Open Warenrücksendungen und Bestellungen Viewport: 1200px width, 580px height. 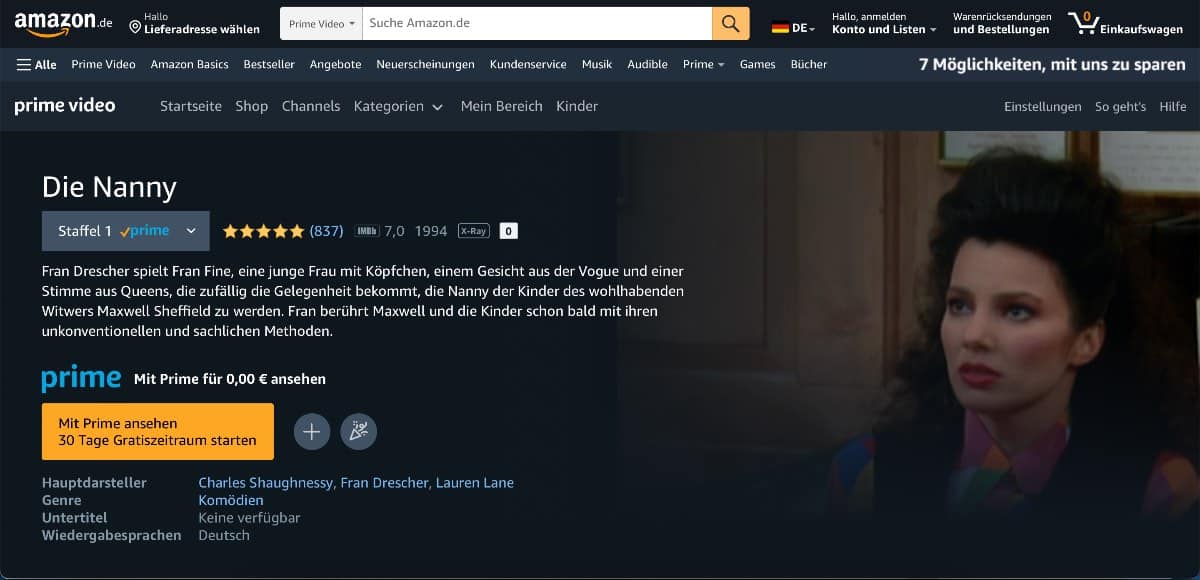coord(1002,23)
